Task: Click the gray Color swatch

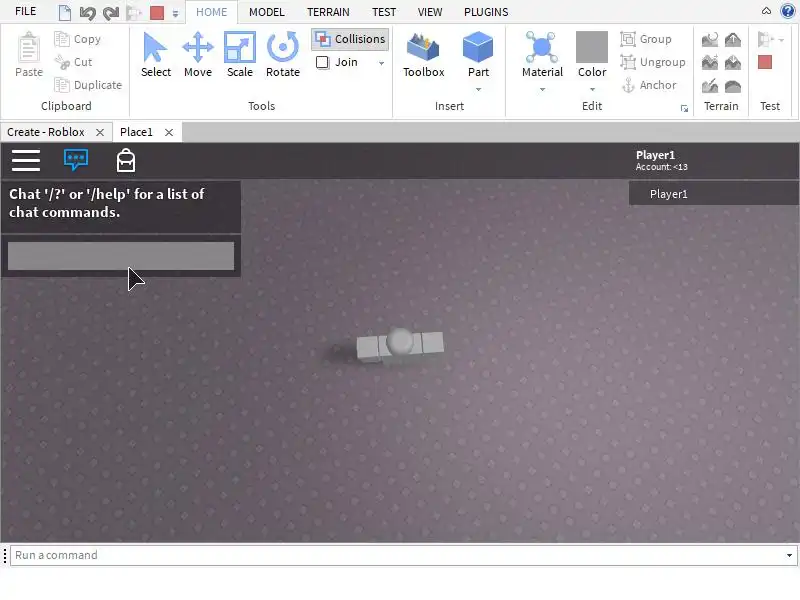Action: click(592, 47)
